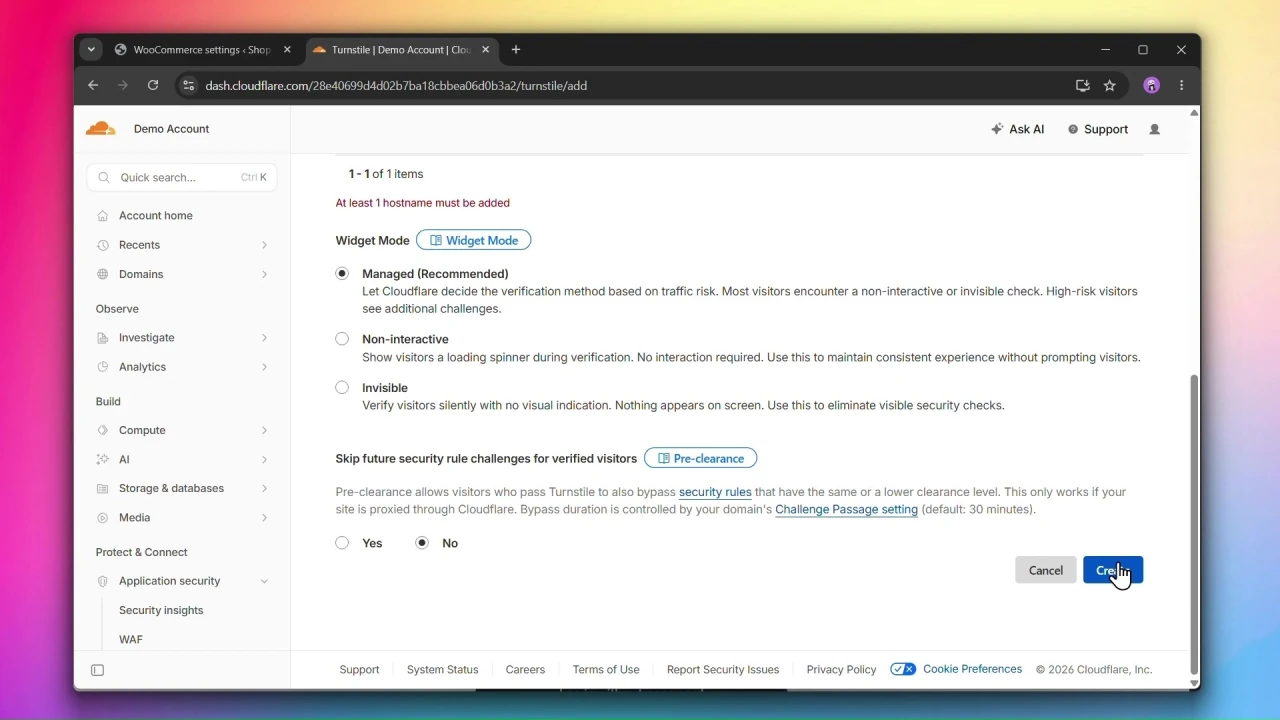The image size is (1280, 720).
Task: Click the Ask AI sparkle icon
Action: tap(997, 129)
